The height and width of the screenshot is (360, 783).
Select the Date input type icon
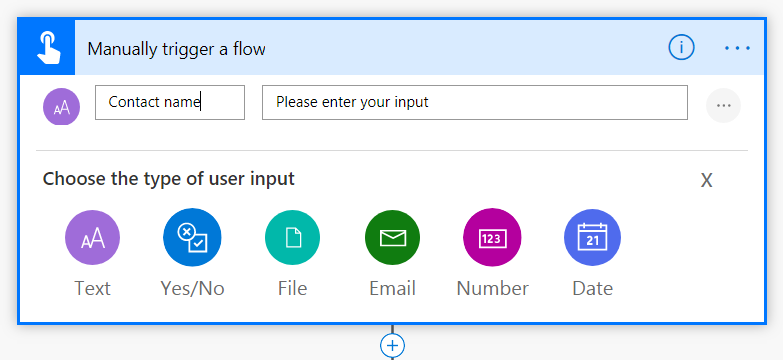pyautogui.click(x=593, y=238)
